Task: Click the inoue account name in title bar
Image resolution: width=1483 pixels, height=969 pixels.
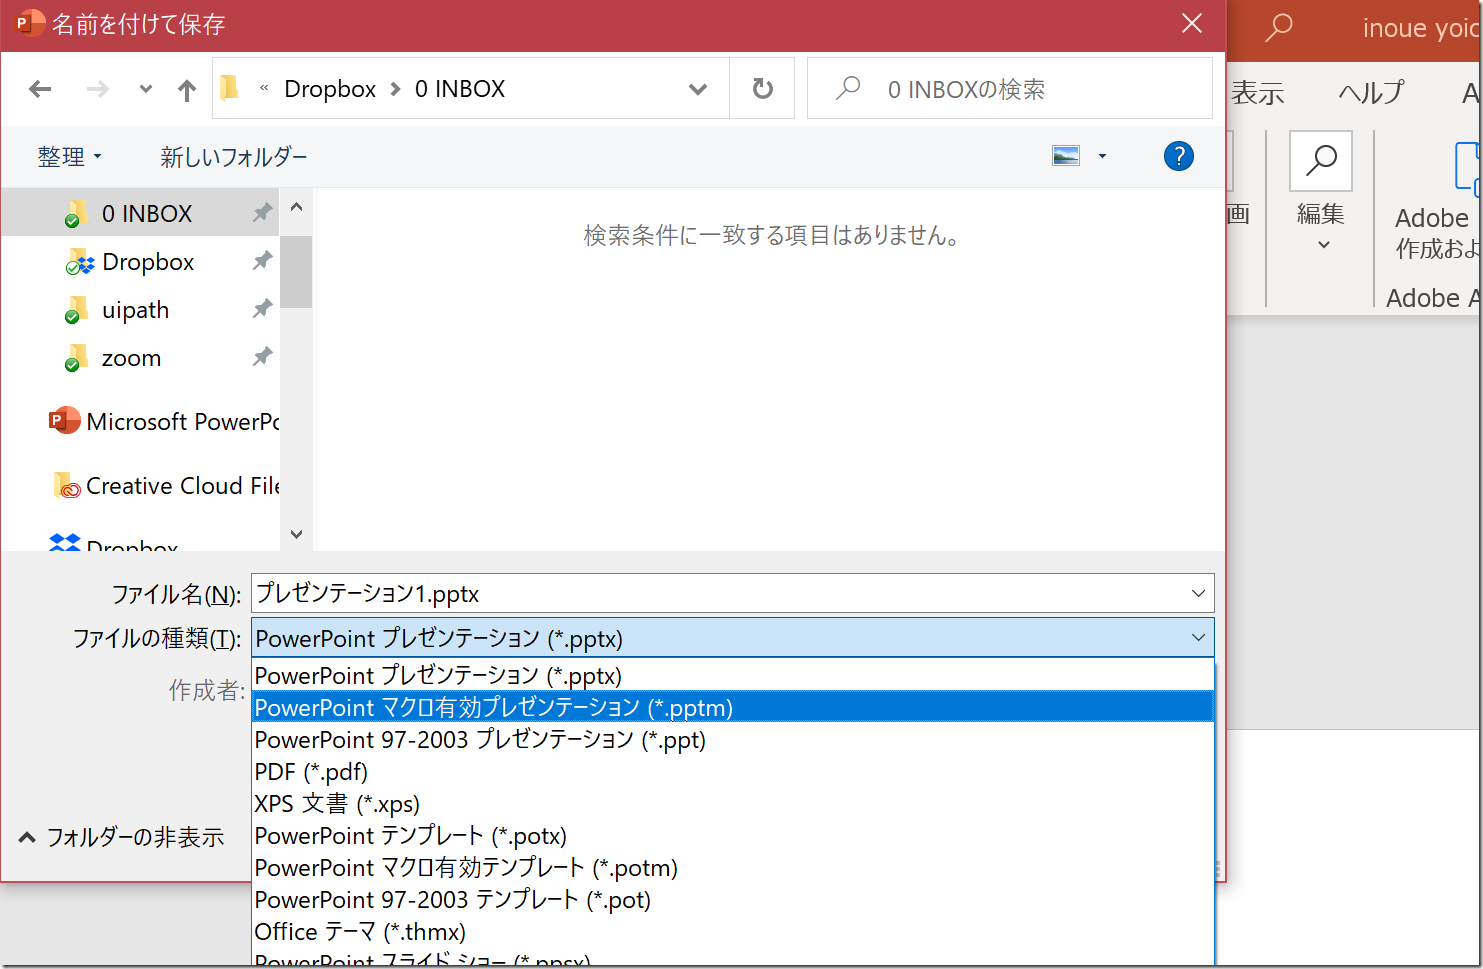Action: tap(1421, 28)
